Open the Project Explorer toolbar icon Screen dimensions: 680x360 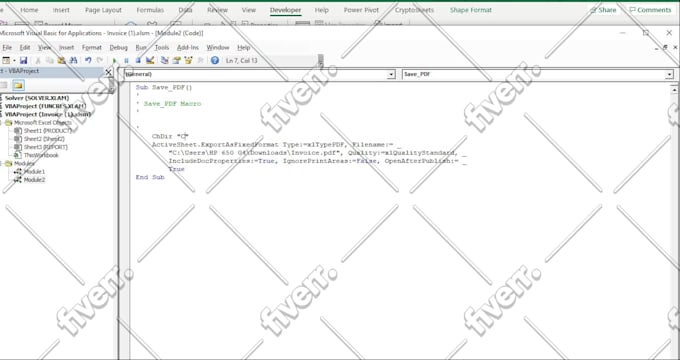pyautogui.click(x=165, y=60)
